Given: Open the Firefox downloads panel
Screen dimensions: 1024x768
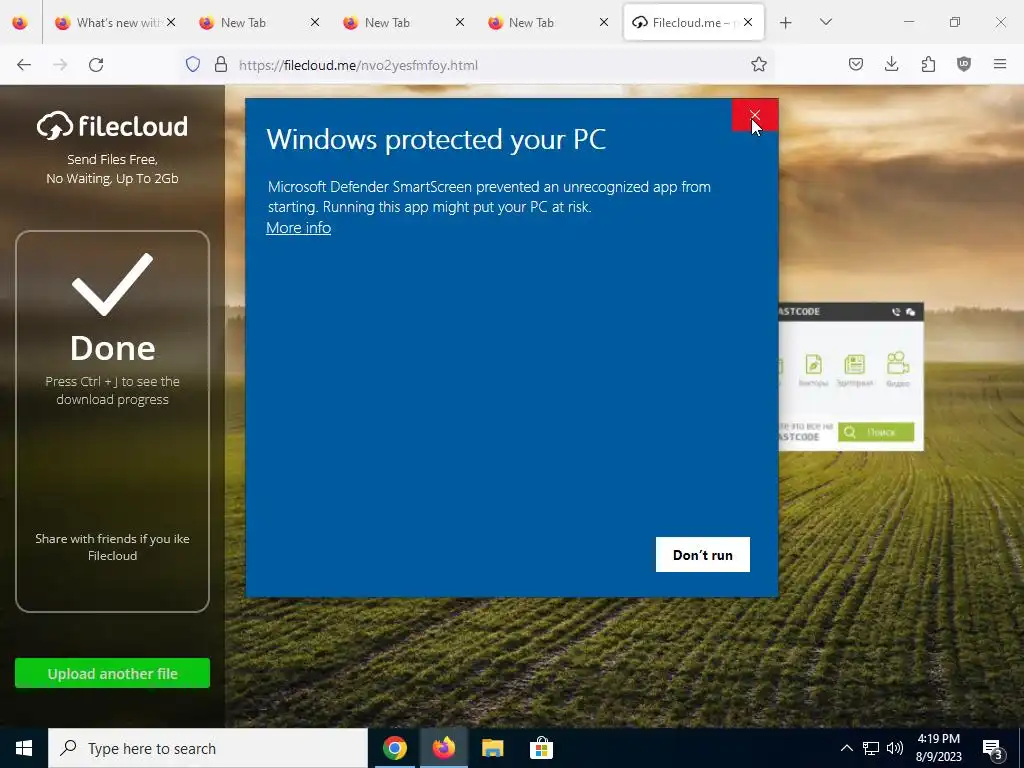Looking at the screenshot, I should pos(891,64).
